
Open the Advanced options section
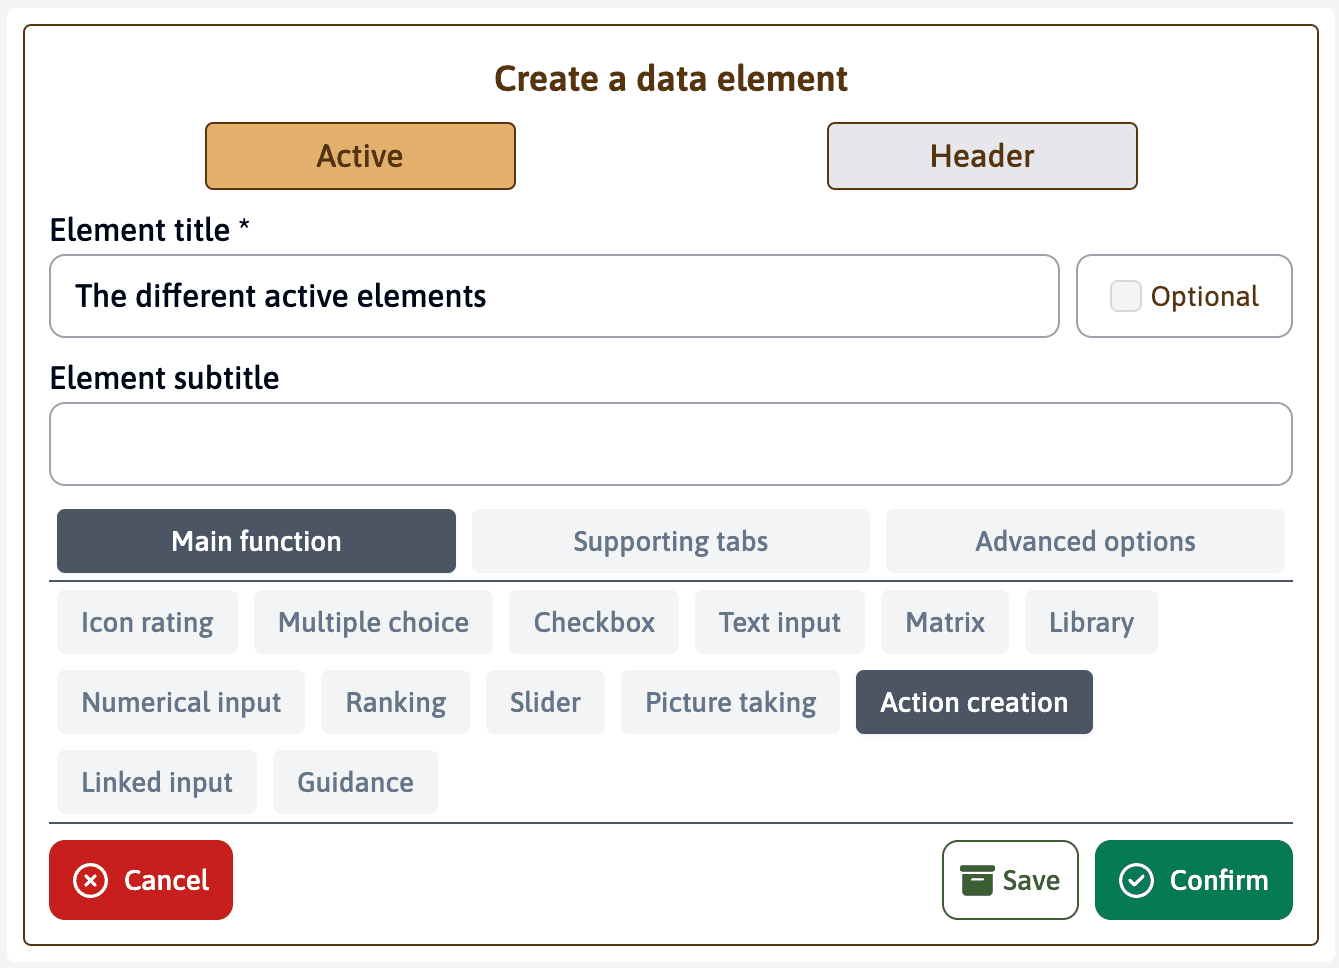coord(1084,541)
